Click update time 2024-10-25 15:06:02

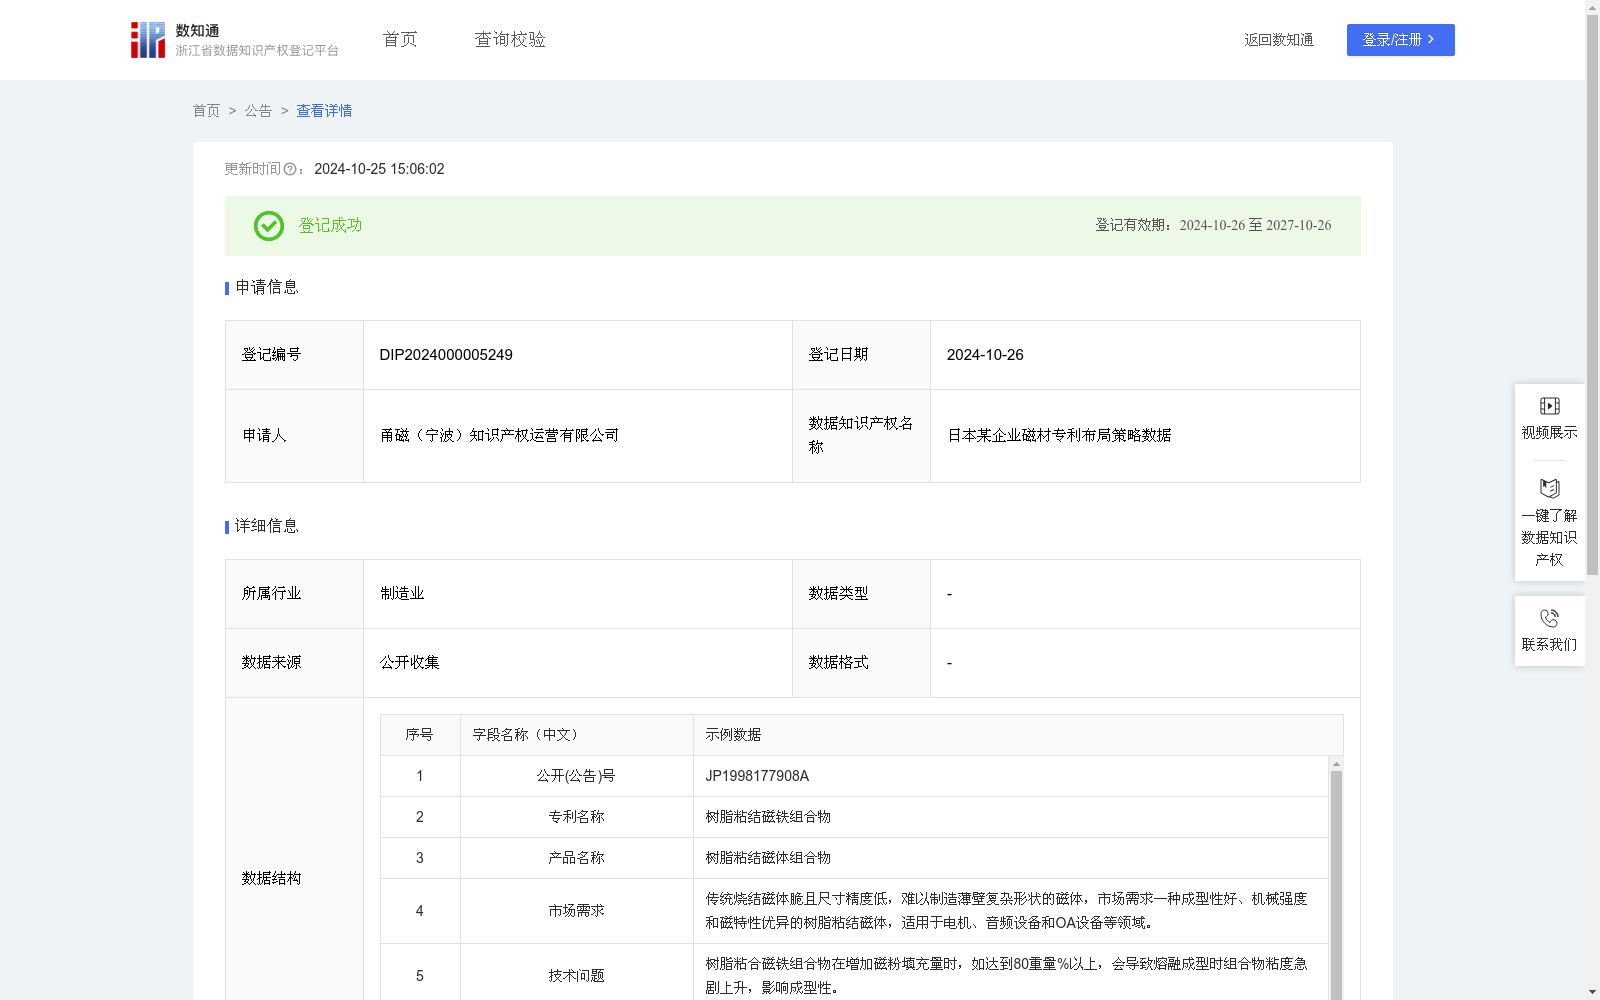(x=379, y=170)
